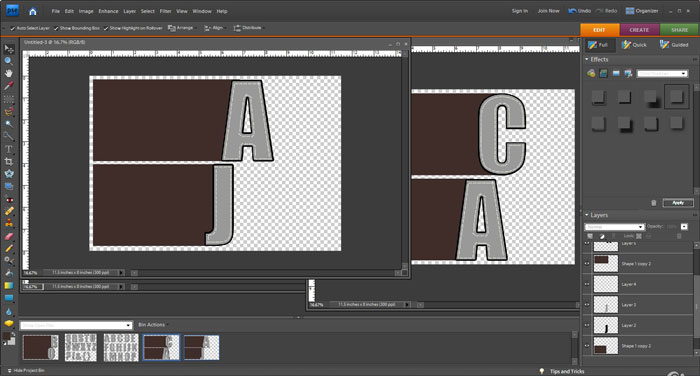Show Photo Effects category in Effects panel

[616, 73]
